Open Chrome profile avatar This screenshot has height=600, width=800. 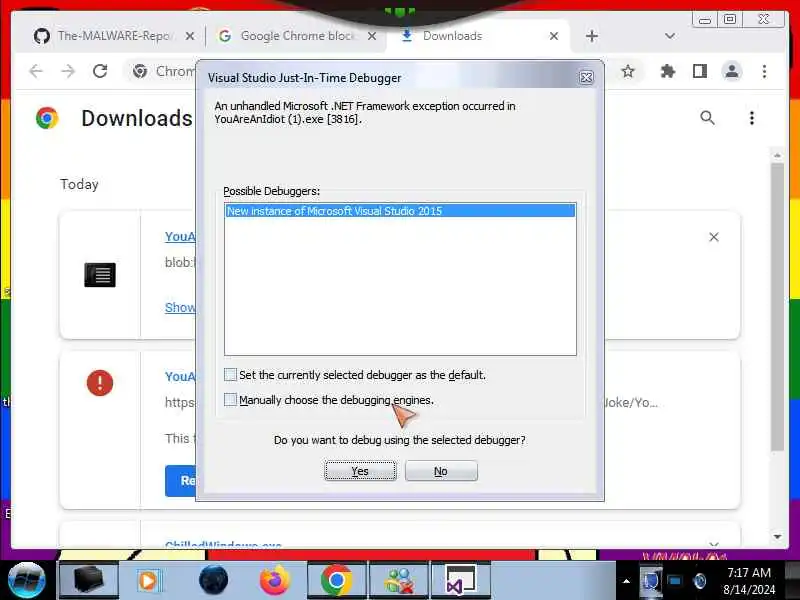(732, 71)
